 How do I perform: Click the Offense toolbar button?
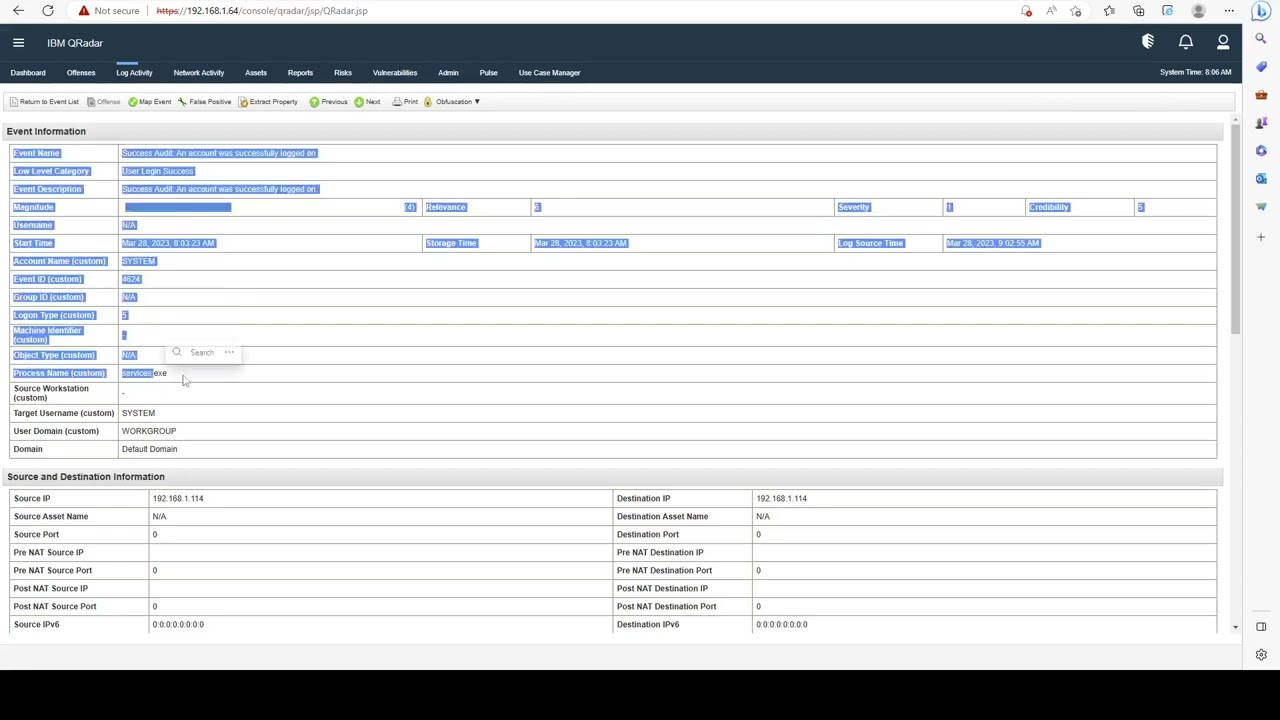(x=103, y=102)
